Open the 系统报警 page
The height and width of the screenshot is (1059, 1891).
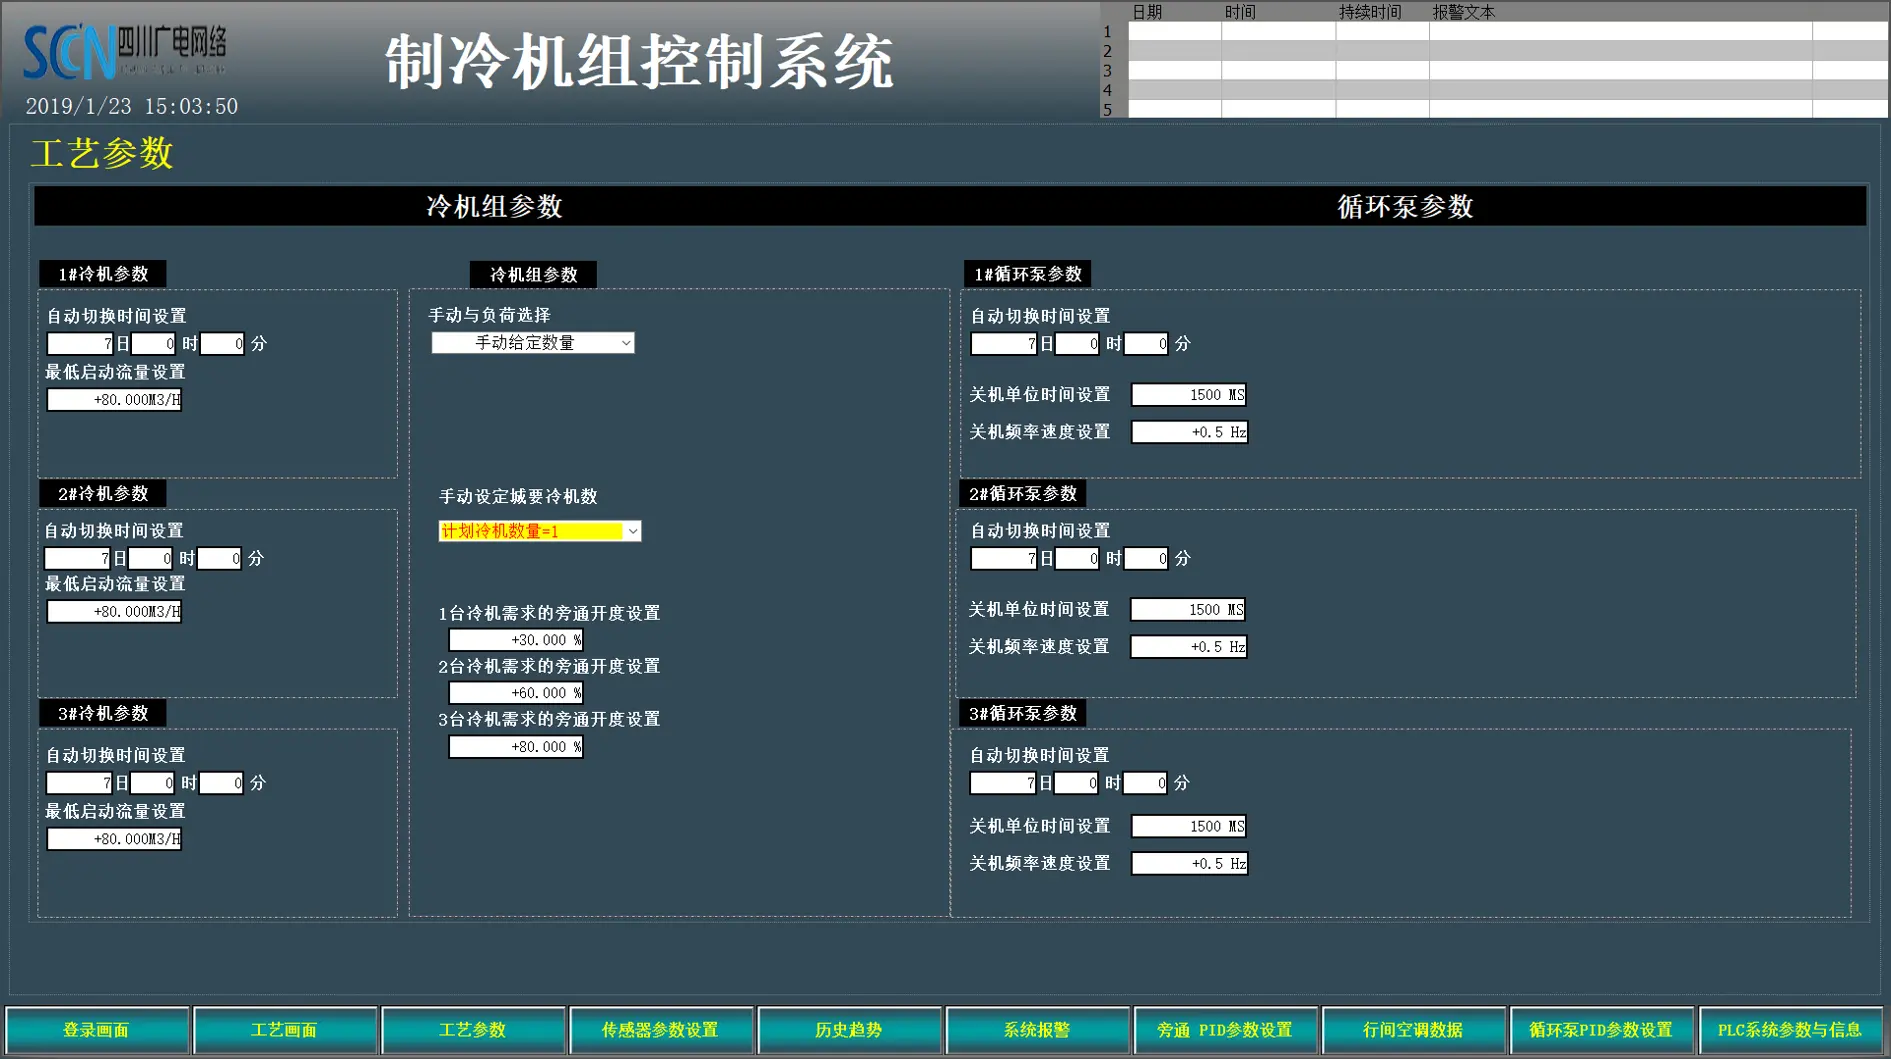pos(1037,1030)
